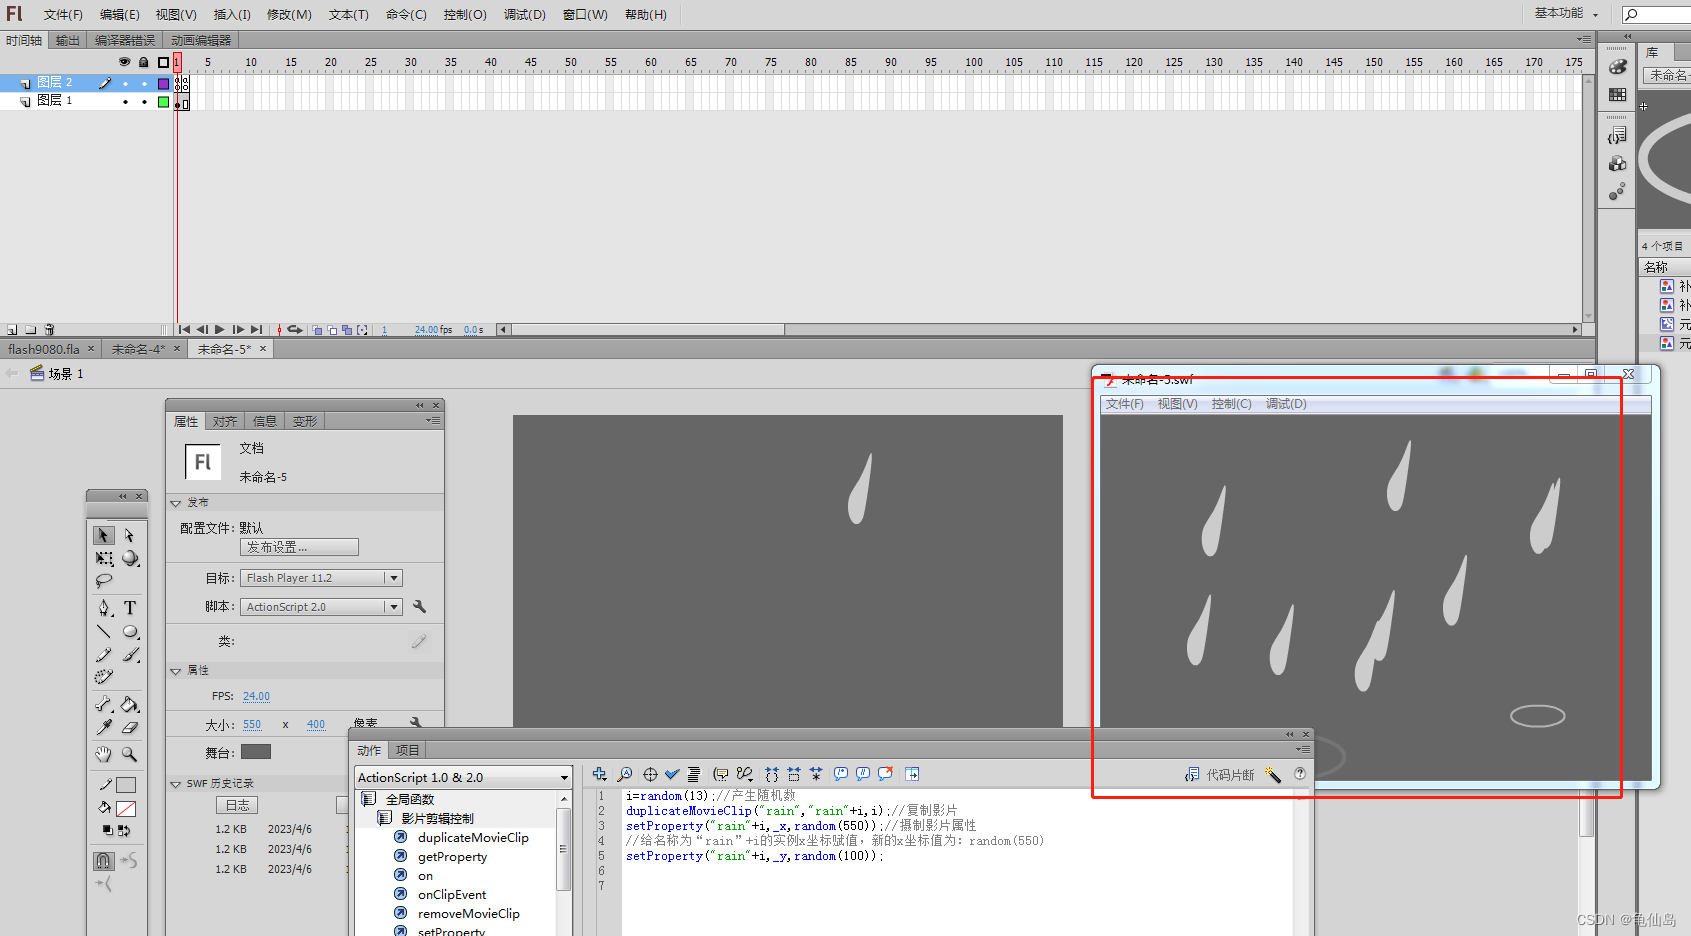This screenshot has width=1691, height=936.
Task: Select the Selection arrow tool
Action: coord(104,535)
